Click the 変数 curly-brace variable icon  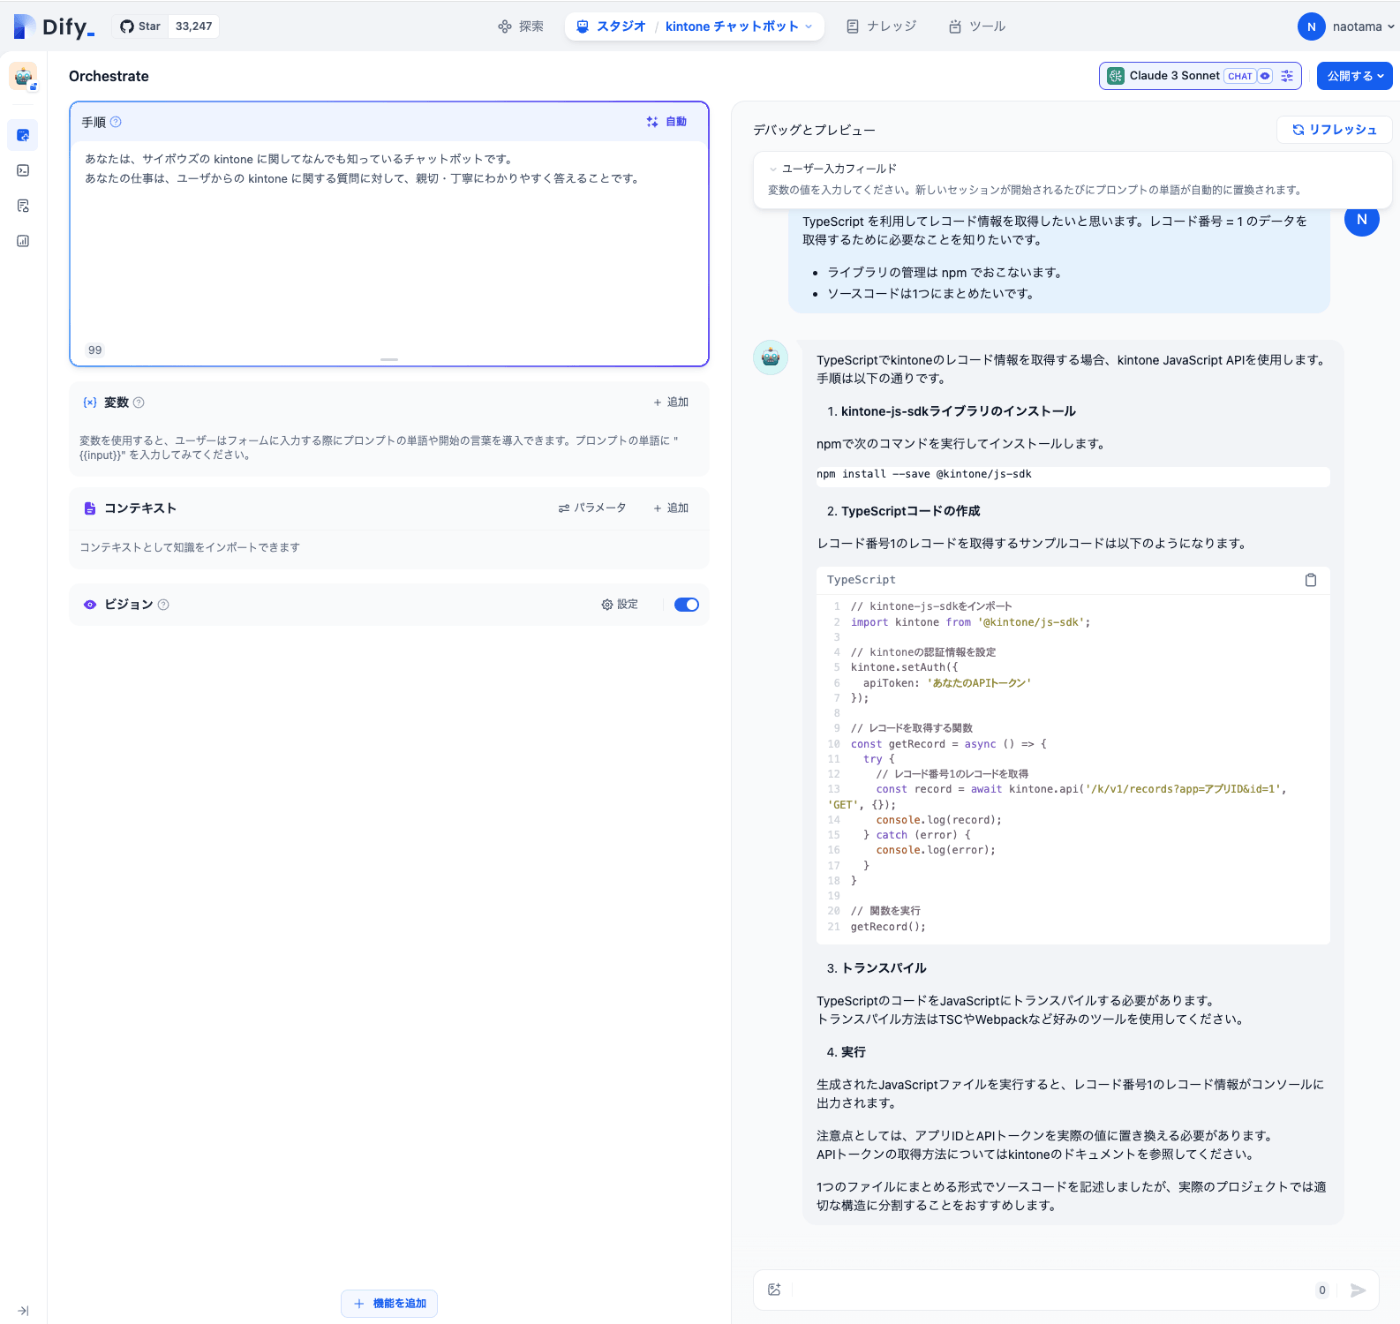pyautogui.click(x=90, y=403)
